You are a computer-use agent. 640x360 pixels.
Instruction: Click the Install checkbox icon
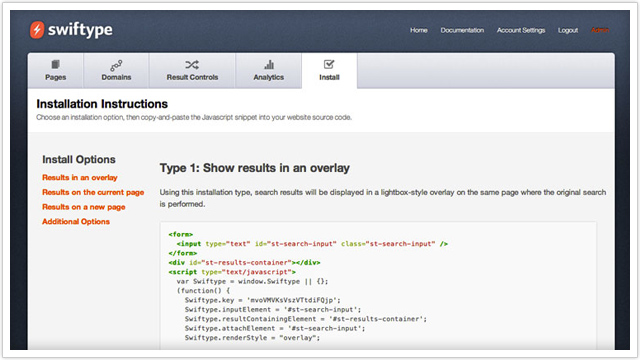click(x=329, y=64)
